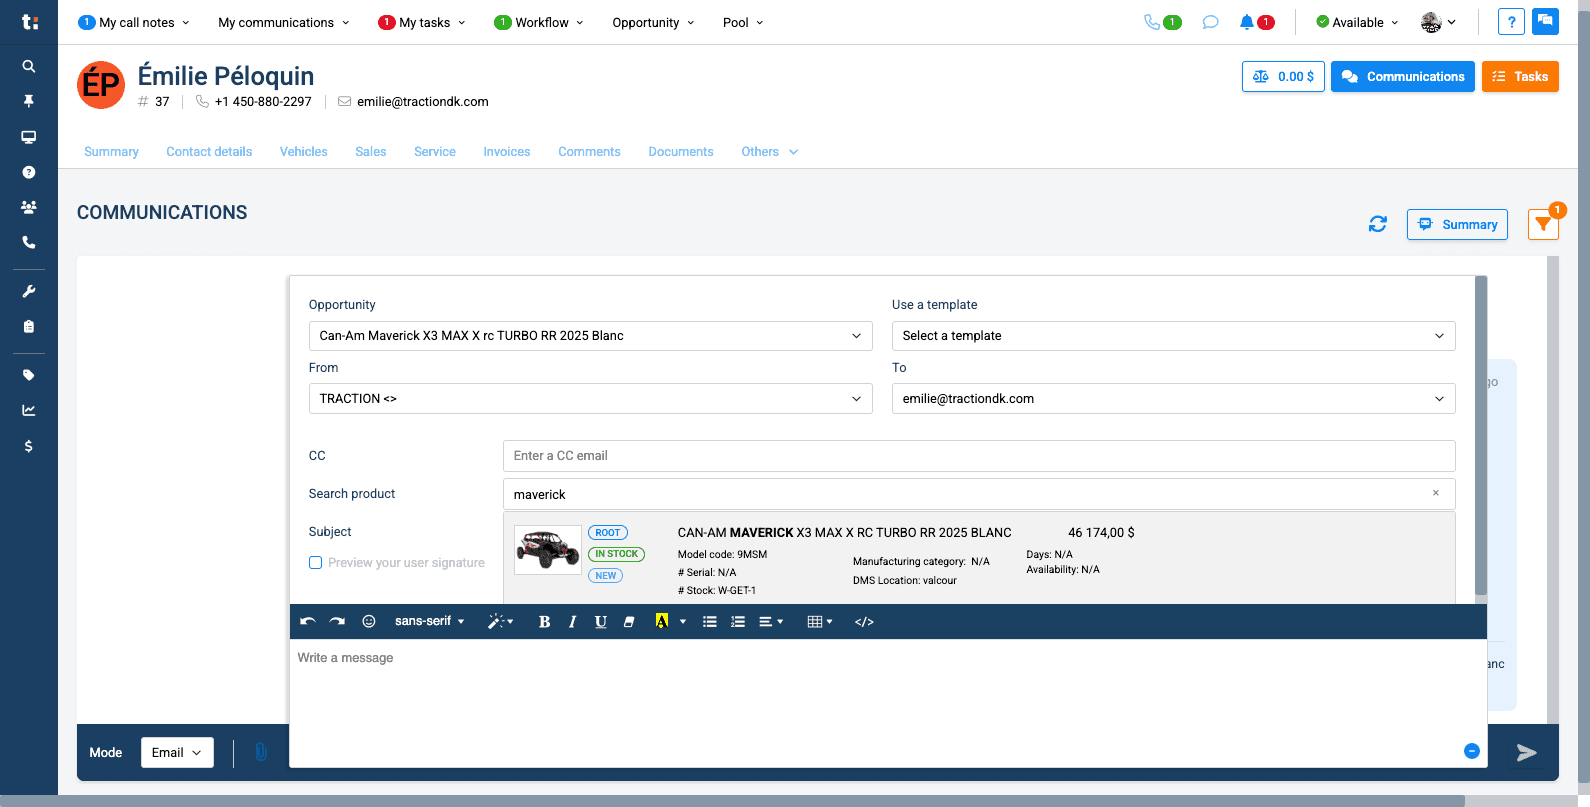The width and height of the screenshot is (1590, 807).
Task: Open the search icon in left sidebar
Action: (x=29, y=66)
